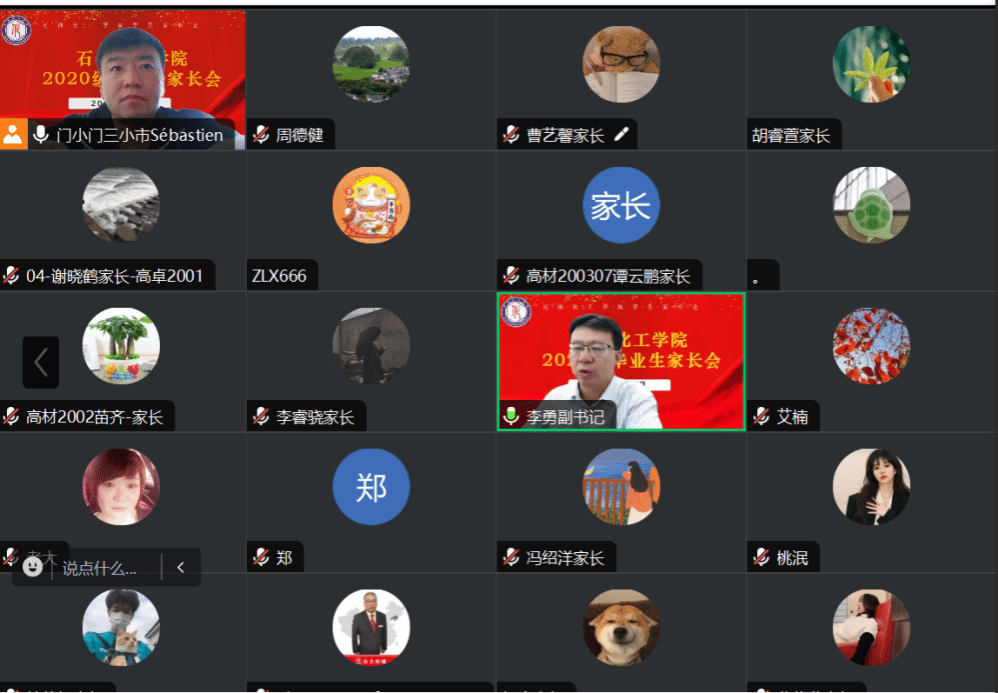Click the microphone icon beside 门小门三小市Sébastien
Viewport: 998px width, 693px height.
(41, 134)
